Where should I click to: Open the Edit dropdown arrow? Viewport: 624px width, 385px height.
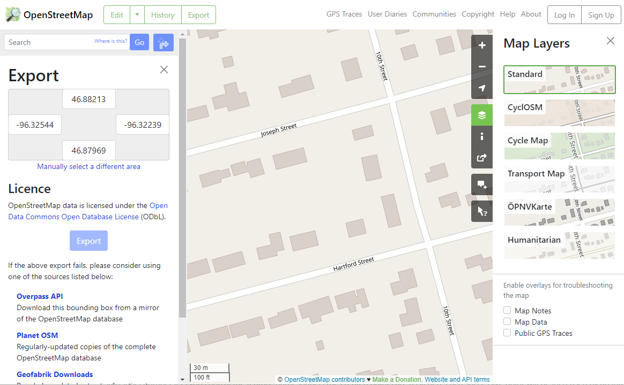coord(137,15)
